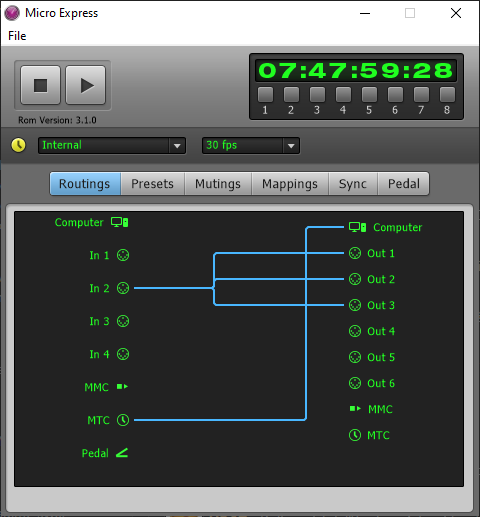
Task: Select the Computer output destination icon
Action: pyautogui.click(x=358, y=227)
